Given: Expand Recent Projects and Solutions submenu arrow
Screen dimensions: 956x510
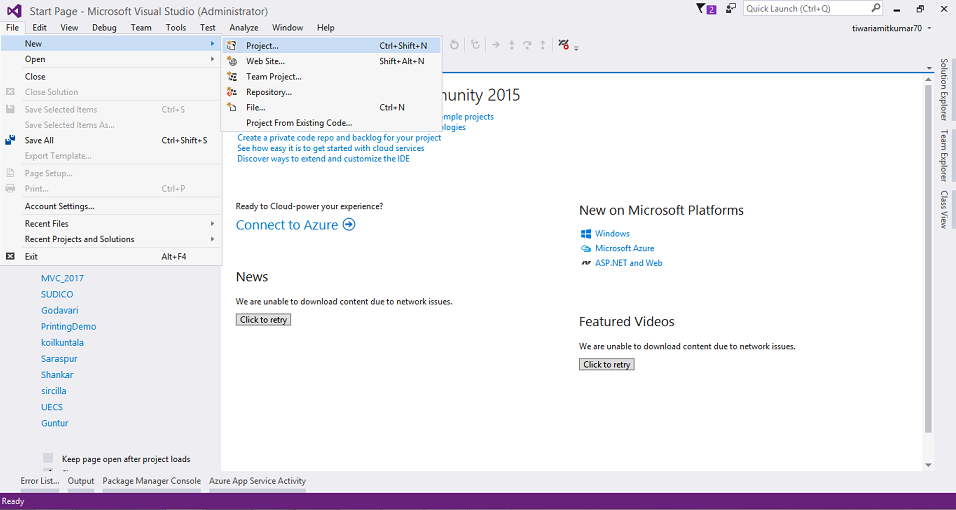Looking at the screenshot, I should click(x=213, y=239).
